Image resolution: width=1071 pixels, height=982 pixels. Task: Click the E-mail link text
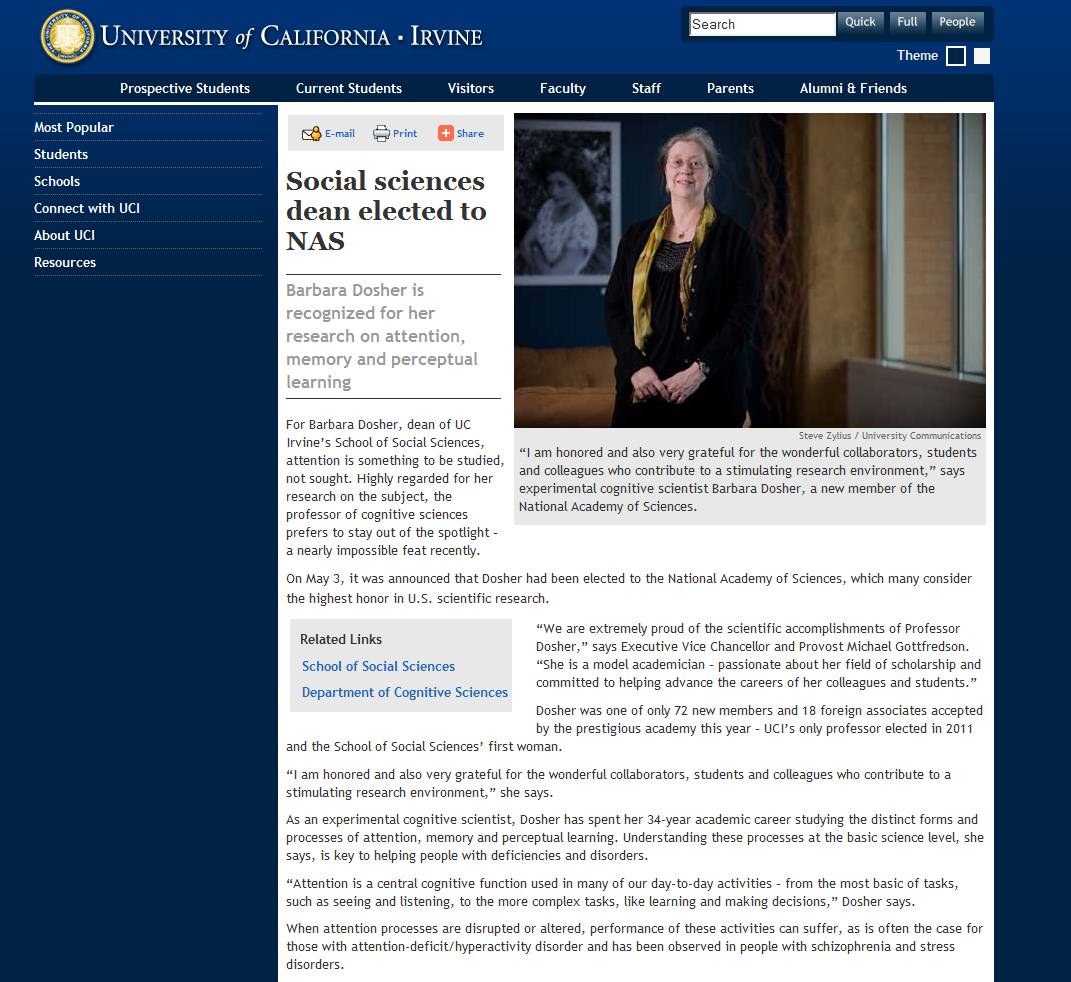pos(339,134)
